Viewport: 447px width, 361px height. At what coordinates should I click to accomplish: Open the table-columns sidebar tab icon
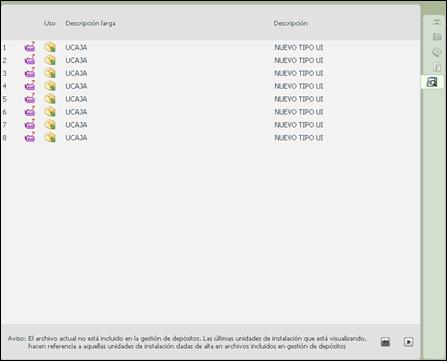(437, 37)
